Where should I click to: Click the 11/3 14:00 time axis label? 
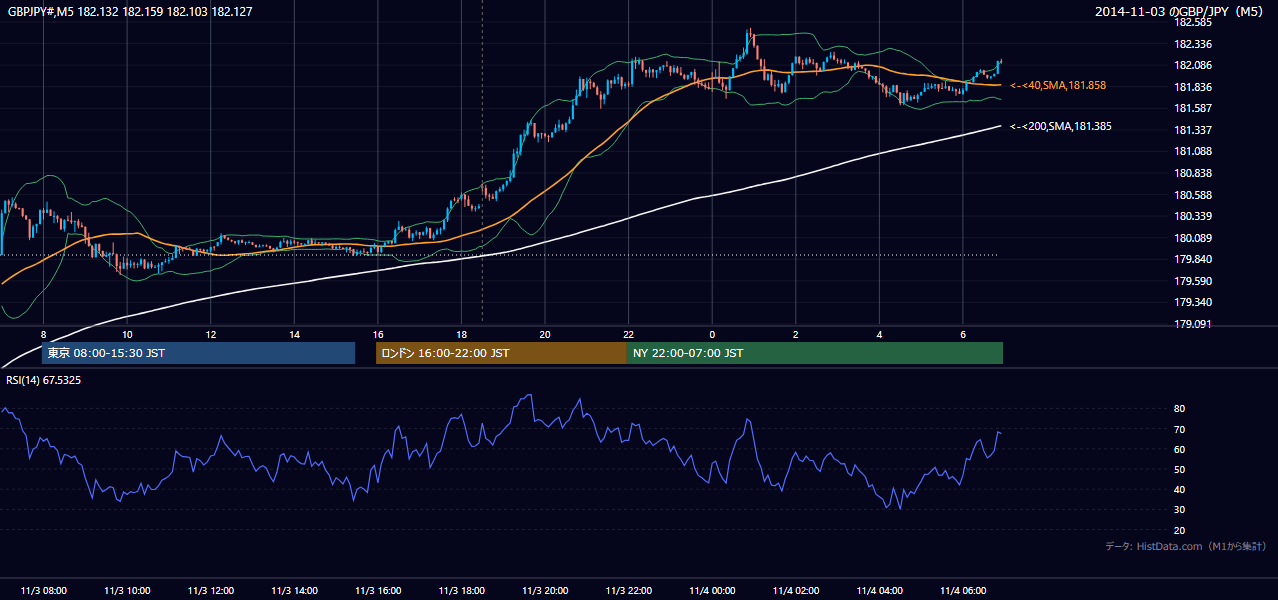point(294,591)
